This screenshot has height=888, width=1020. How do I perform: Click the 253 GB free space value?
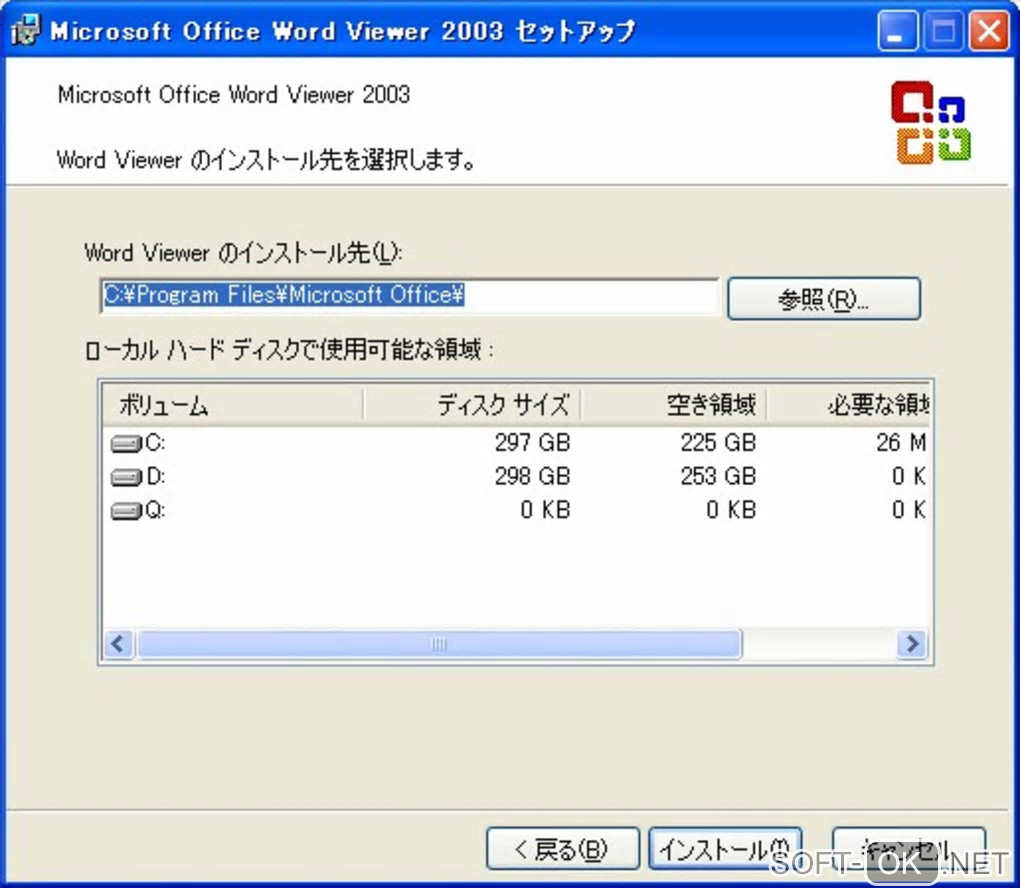(718, 476)
